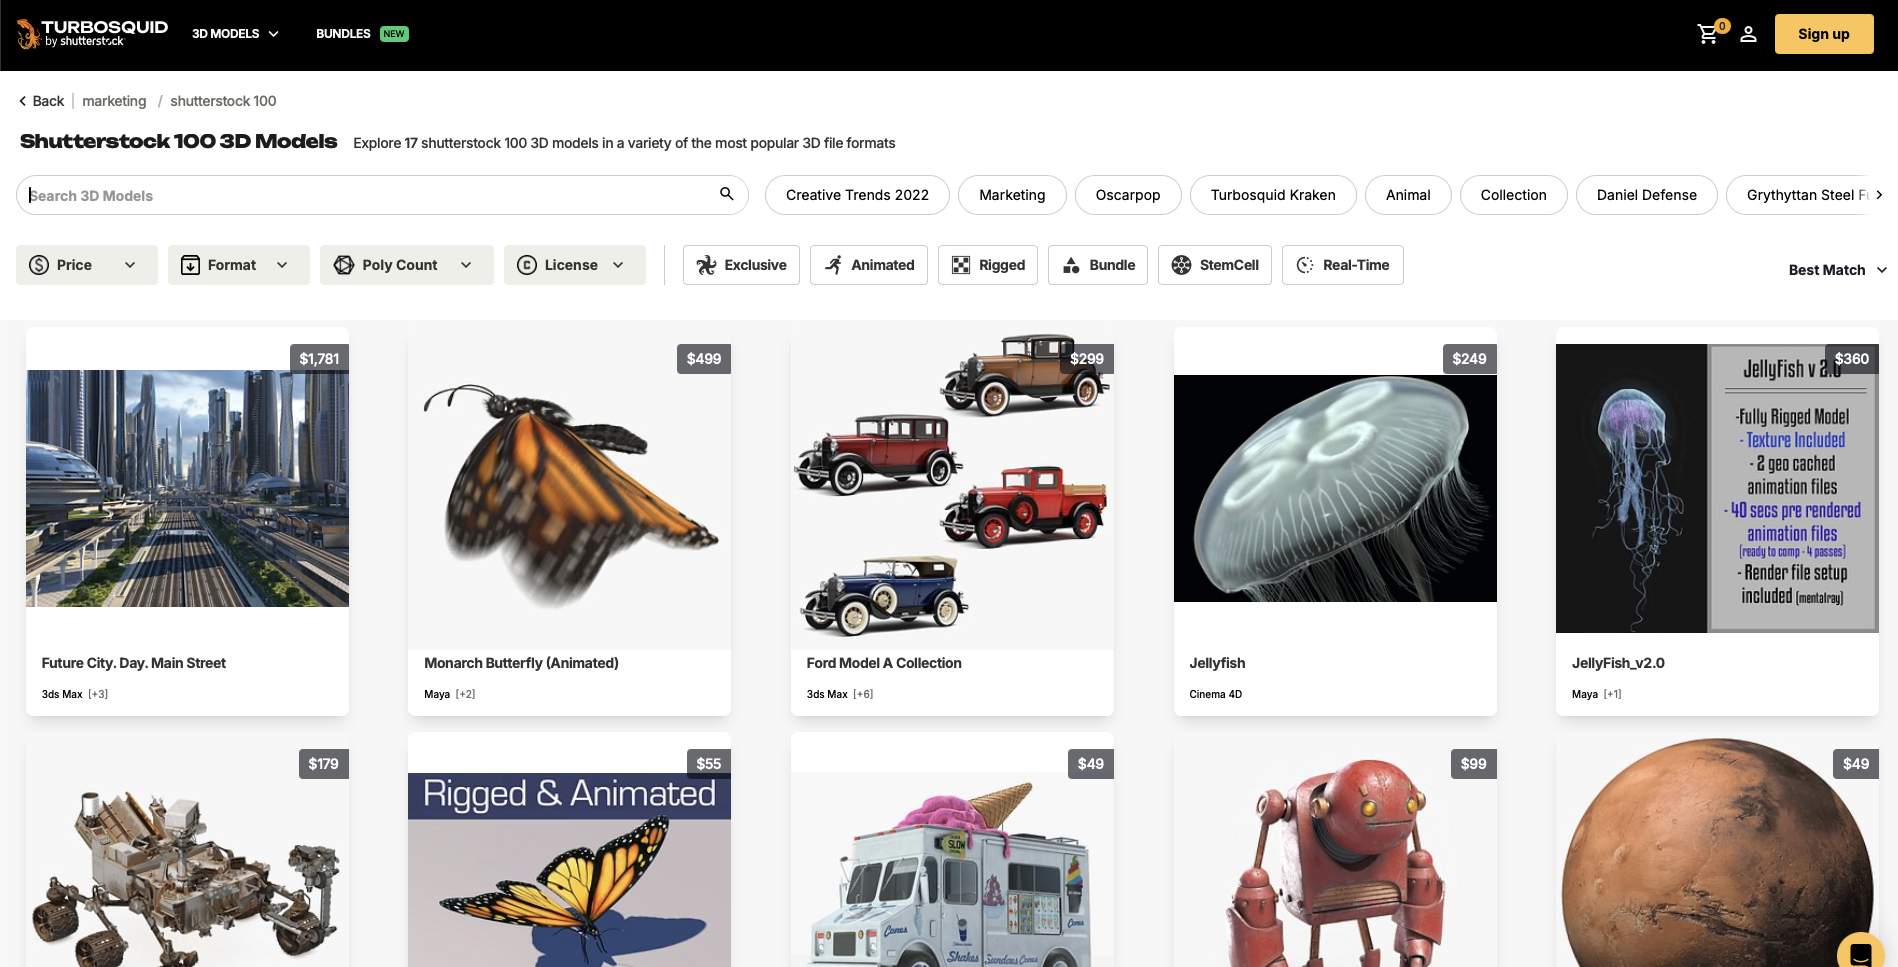Click the $1,781 price tag

(319, 359)
